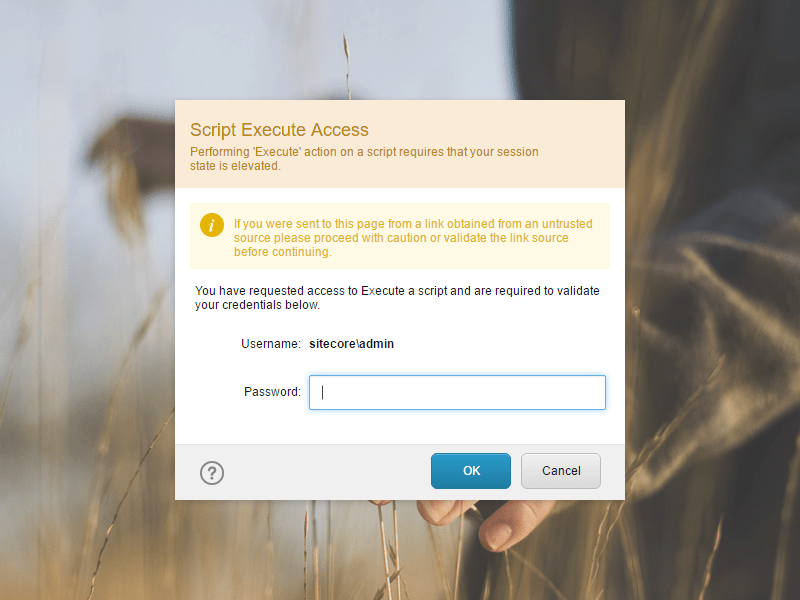The width and height of the screenshot is (800, 600).
Task: Dismiss the dialog using Cancel
Action: 561,470
